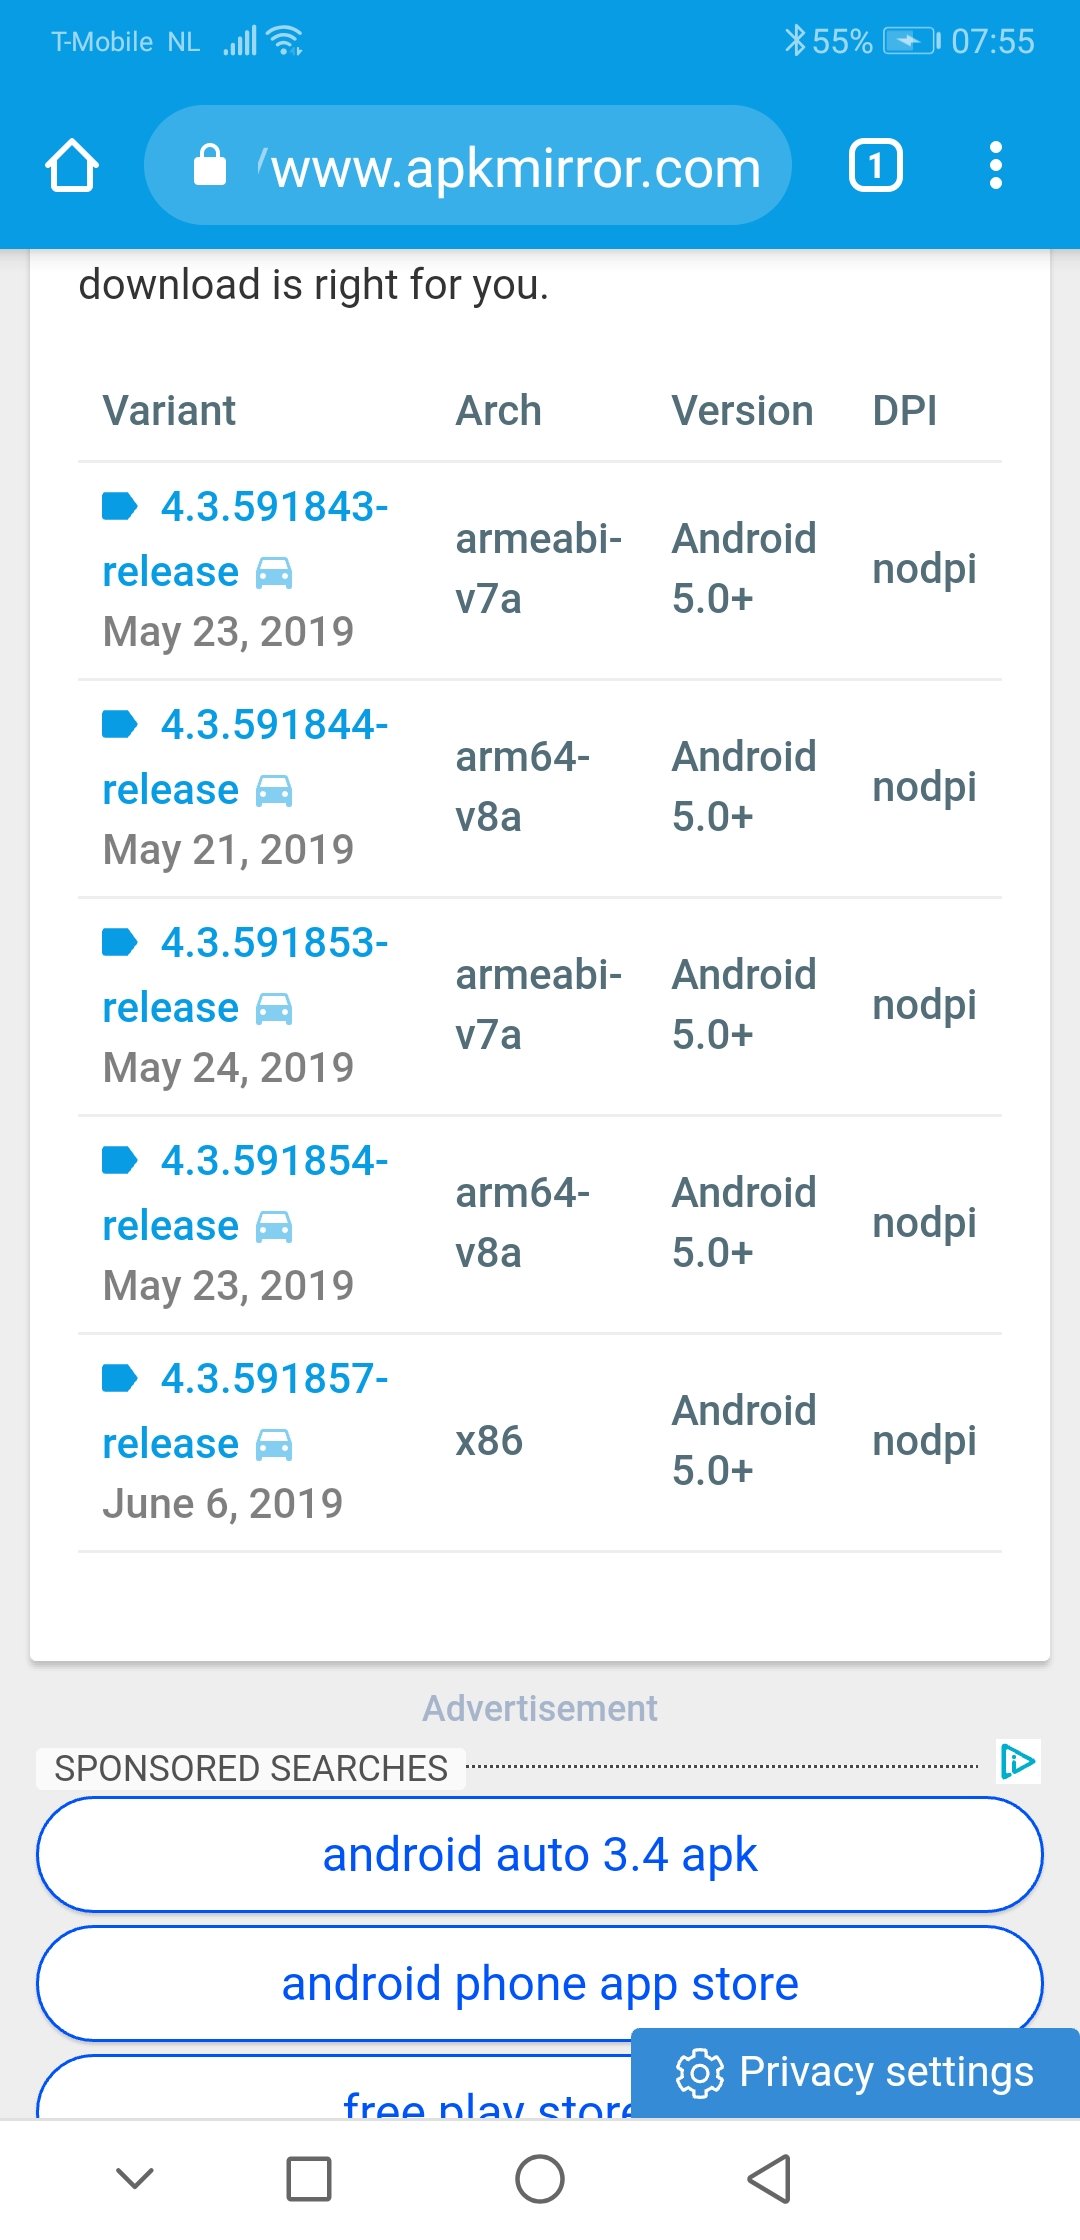Tap the www.apkmirror.com address bar

pos(515,167)
